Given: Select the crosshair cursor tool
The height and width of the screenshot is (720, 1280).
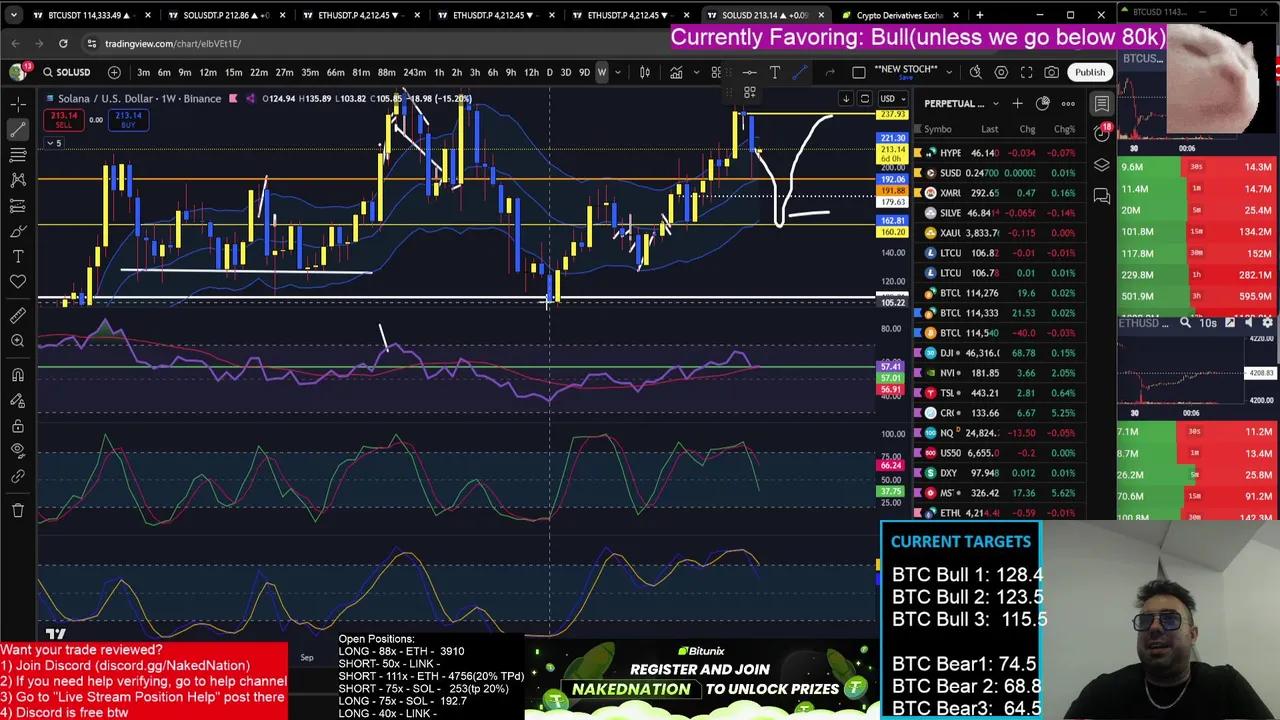Looking at the screenshot, I should tap(18, 104).
